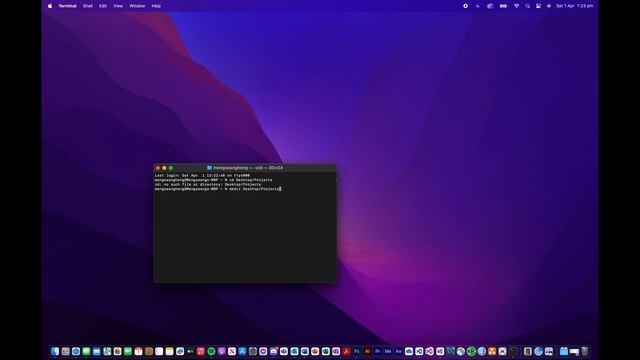Open the Terminal application menu
640x360 pixels.
click(x=67, y=6)
